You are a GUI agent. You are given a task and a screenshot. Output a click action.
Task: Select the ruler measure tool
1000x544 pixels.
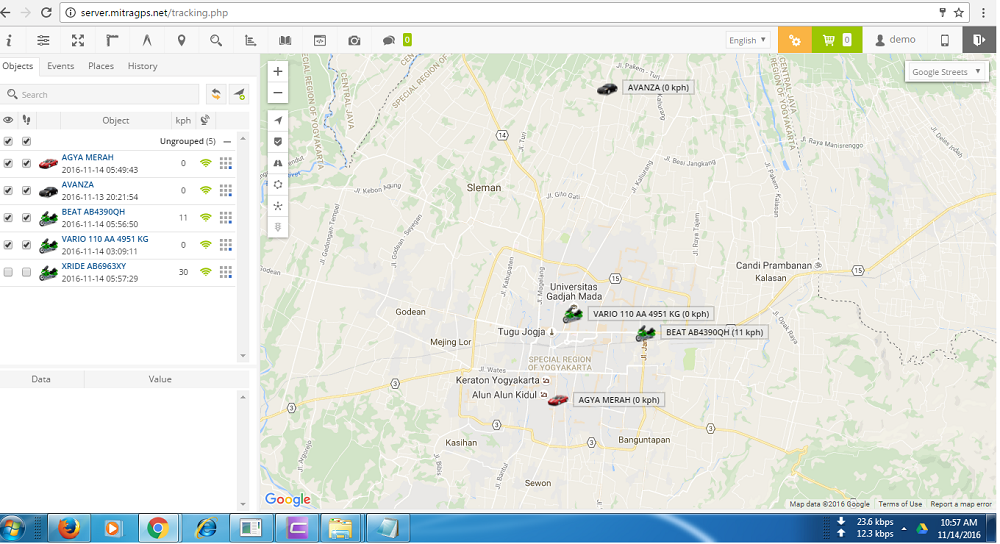coord(112,40)
